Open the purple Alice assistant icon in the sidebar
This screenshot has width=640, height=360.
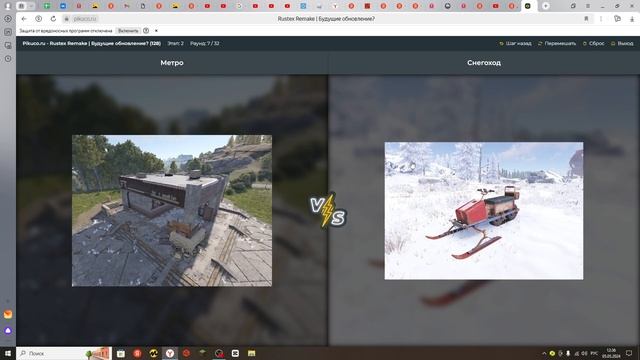tap(8, 331)
